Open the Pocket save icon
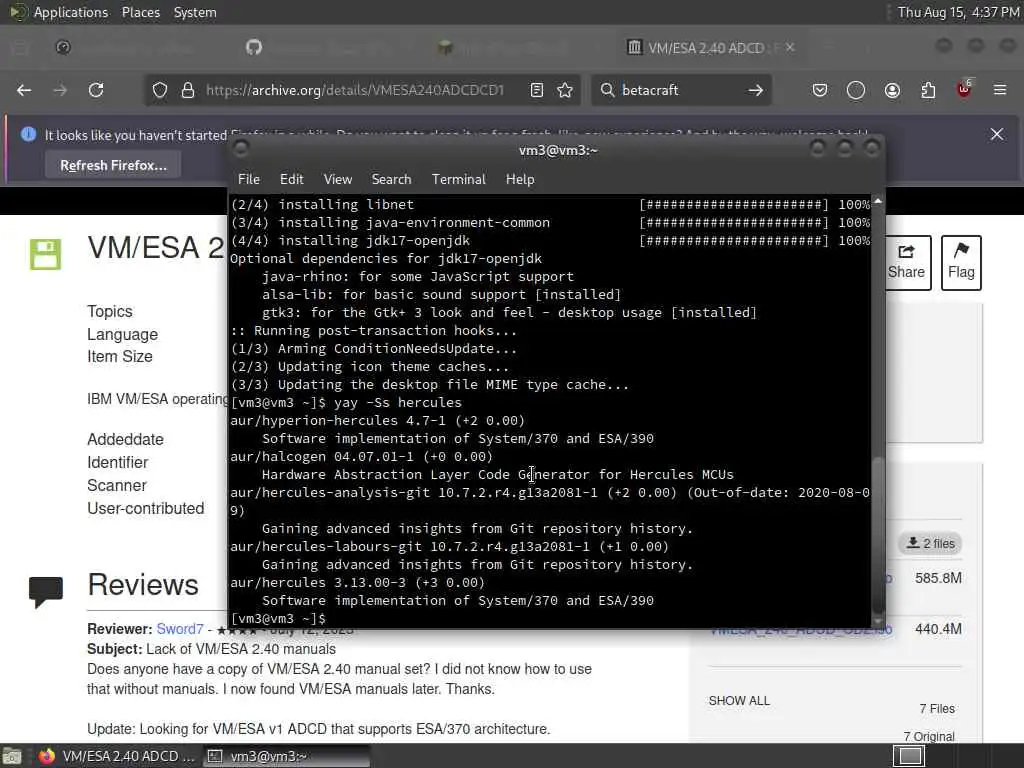This screenshot has width=1024, height=768. click(820, 90)
